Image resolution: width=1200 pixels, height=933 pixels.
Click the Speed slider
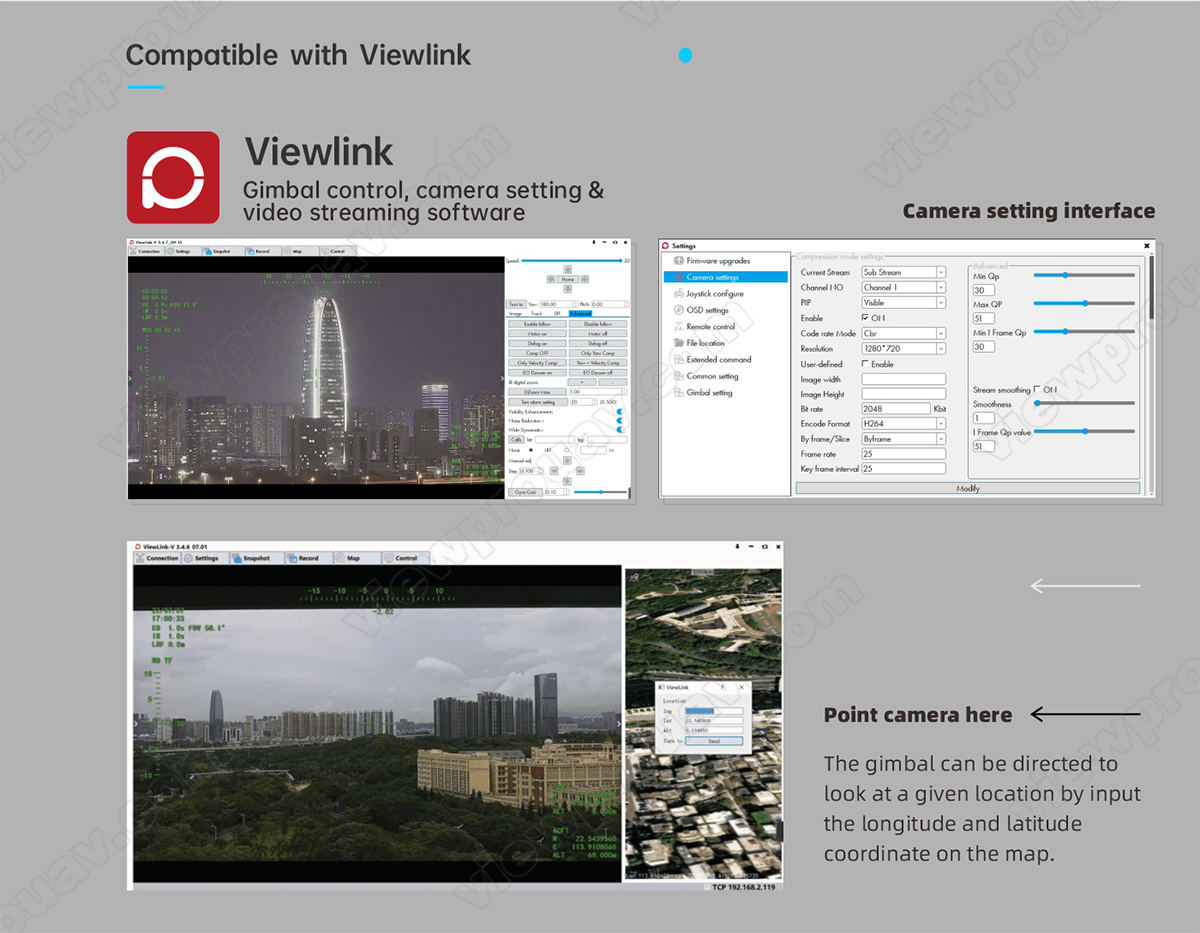(x=571, y=260)
